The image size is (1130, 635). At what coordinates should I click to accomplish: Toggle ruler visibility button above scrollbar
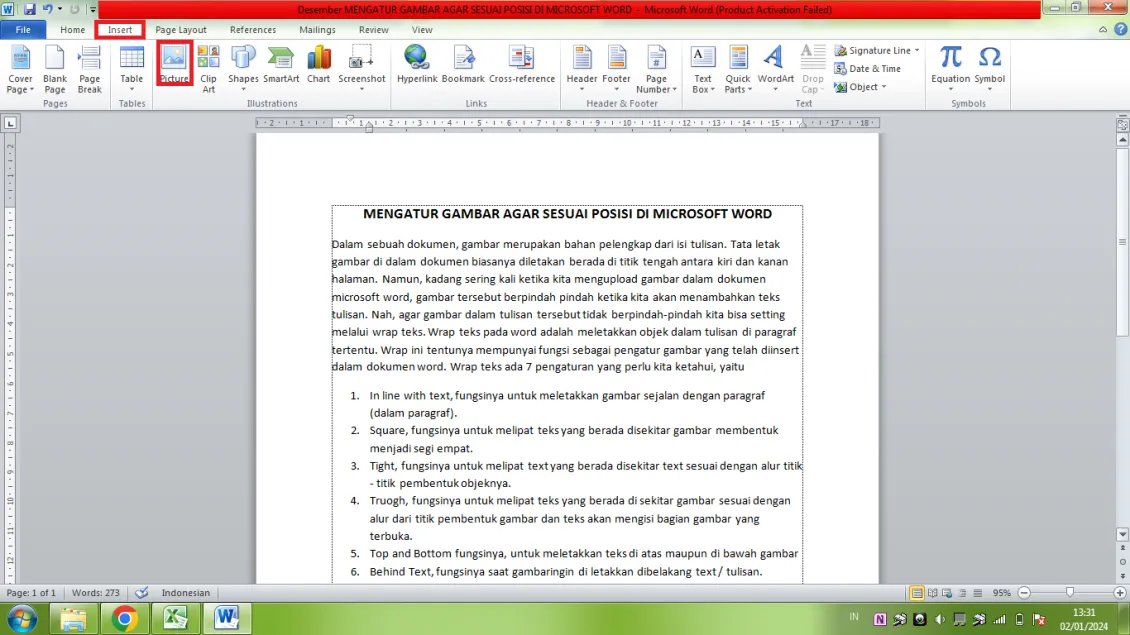[1122, 125]
